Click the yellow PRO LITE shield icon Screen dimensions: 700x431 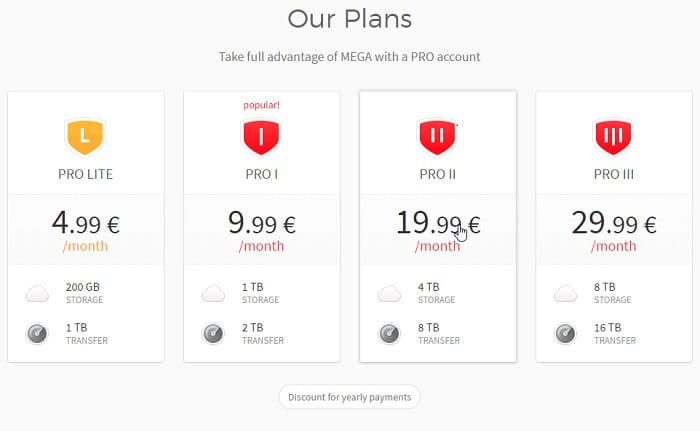85,137
